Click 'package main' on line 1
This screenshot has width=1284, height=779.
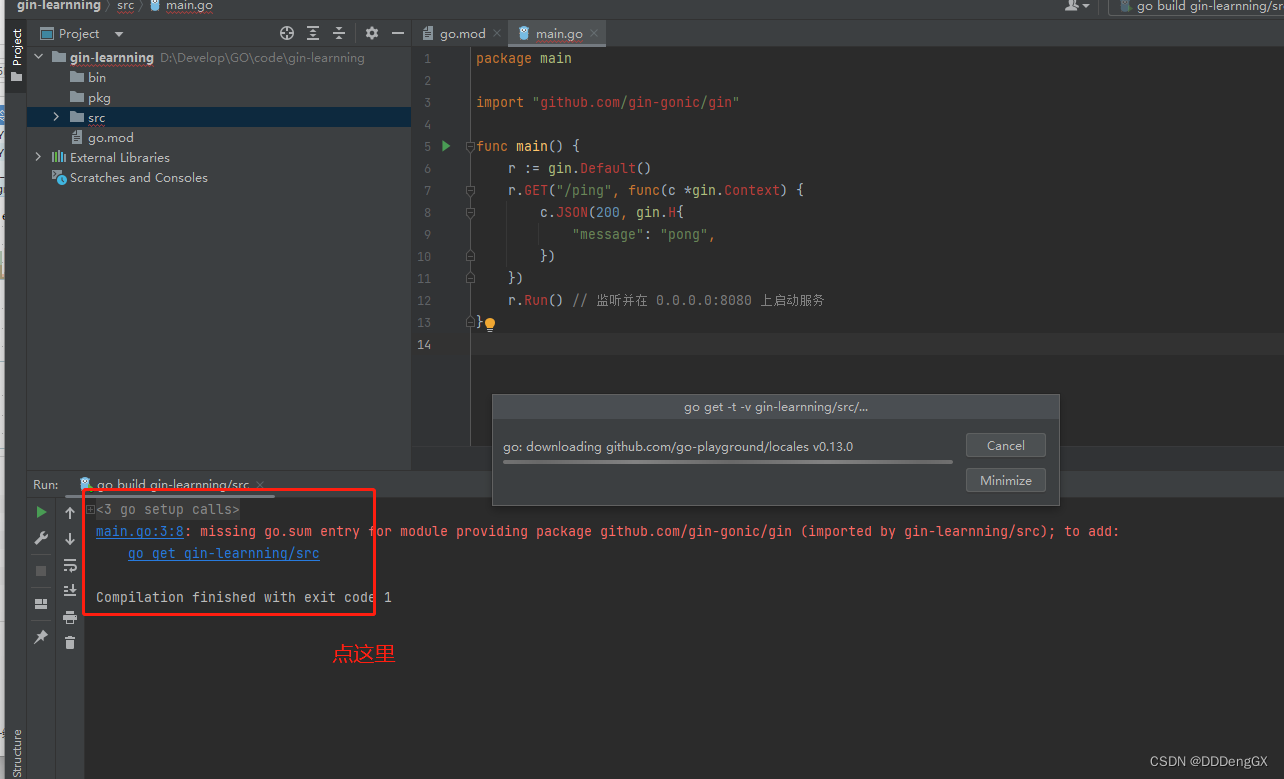[x=524, y=58]
